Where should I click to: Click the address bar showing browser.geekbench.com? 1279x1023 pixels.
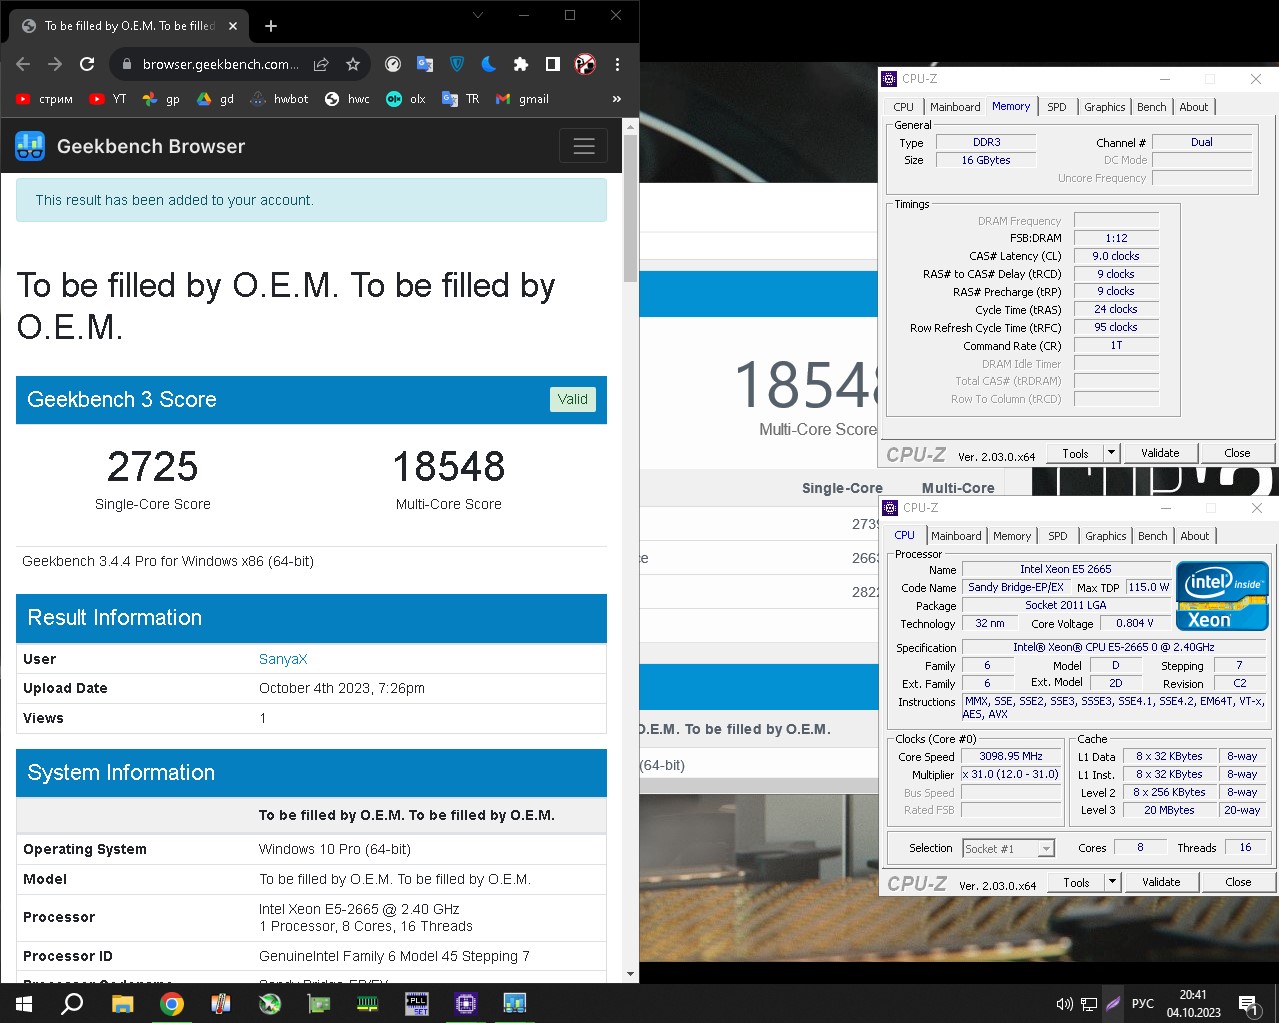click(x=220, y=64)
